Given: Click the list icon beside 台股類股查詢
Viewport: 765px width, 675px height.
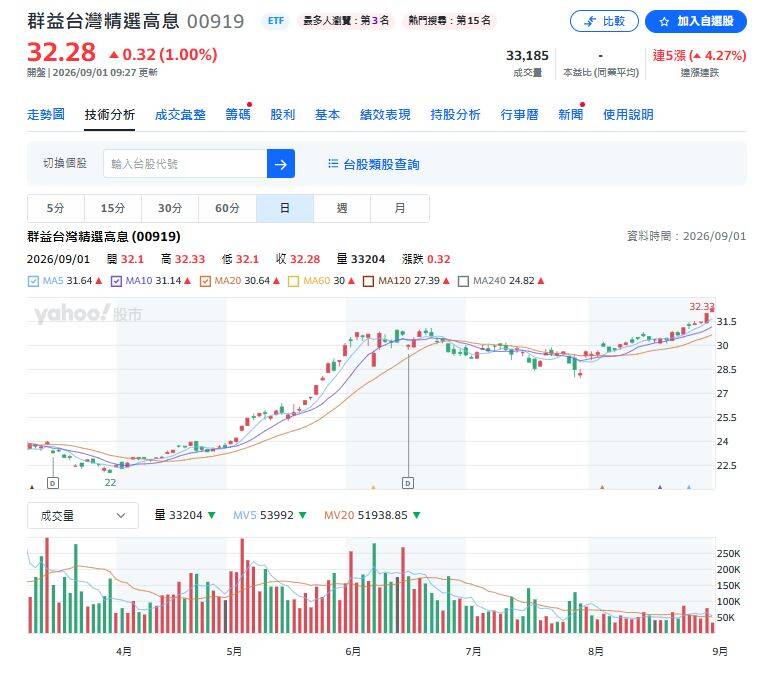Looking at the screenshot, I should click(x=333, y=164).
